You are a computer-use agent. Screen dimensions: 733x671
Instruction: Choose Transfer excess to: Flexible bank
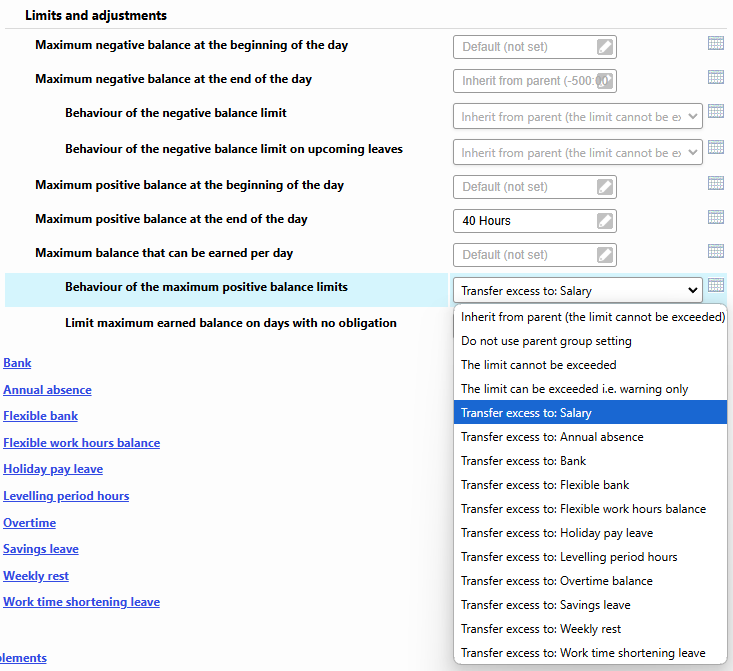[590, 485]
